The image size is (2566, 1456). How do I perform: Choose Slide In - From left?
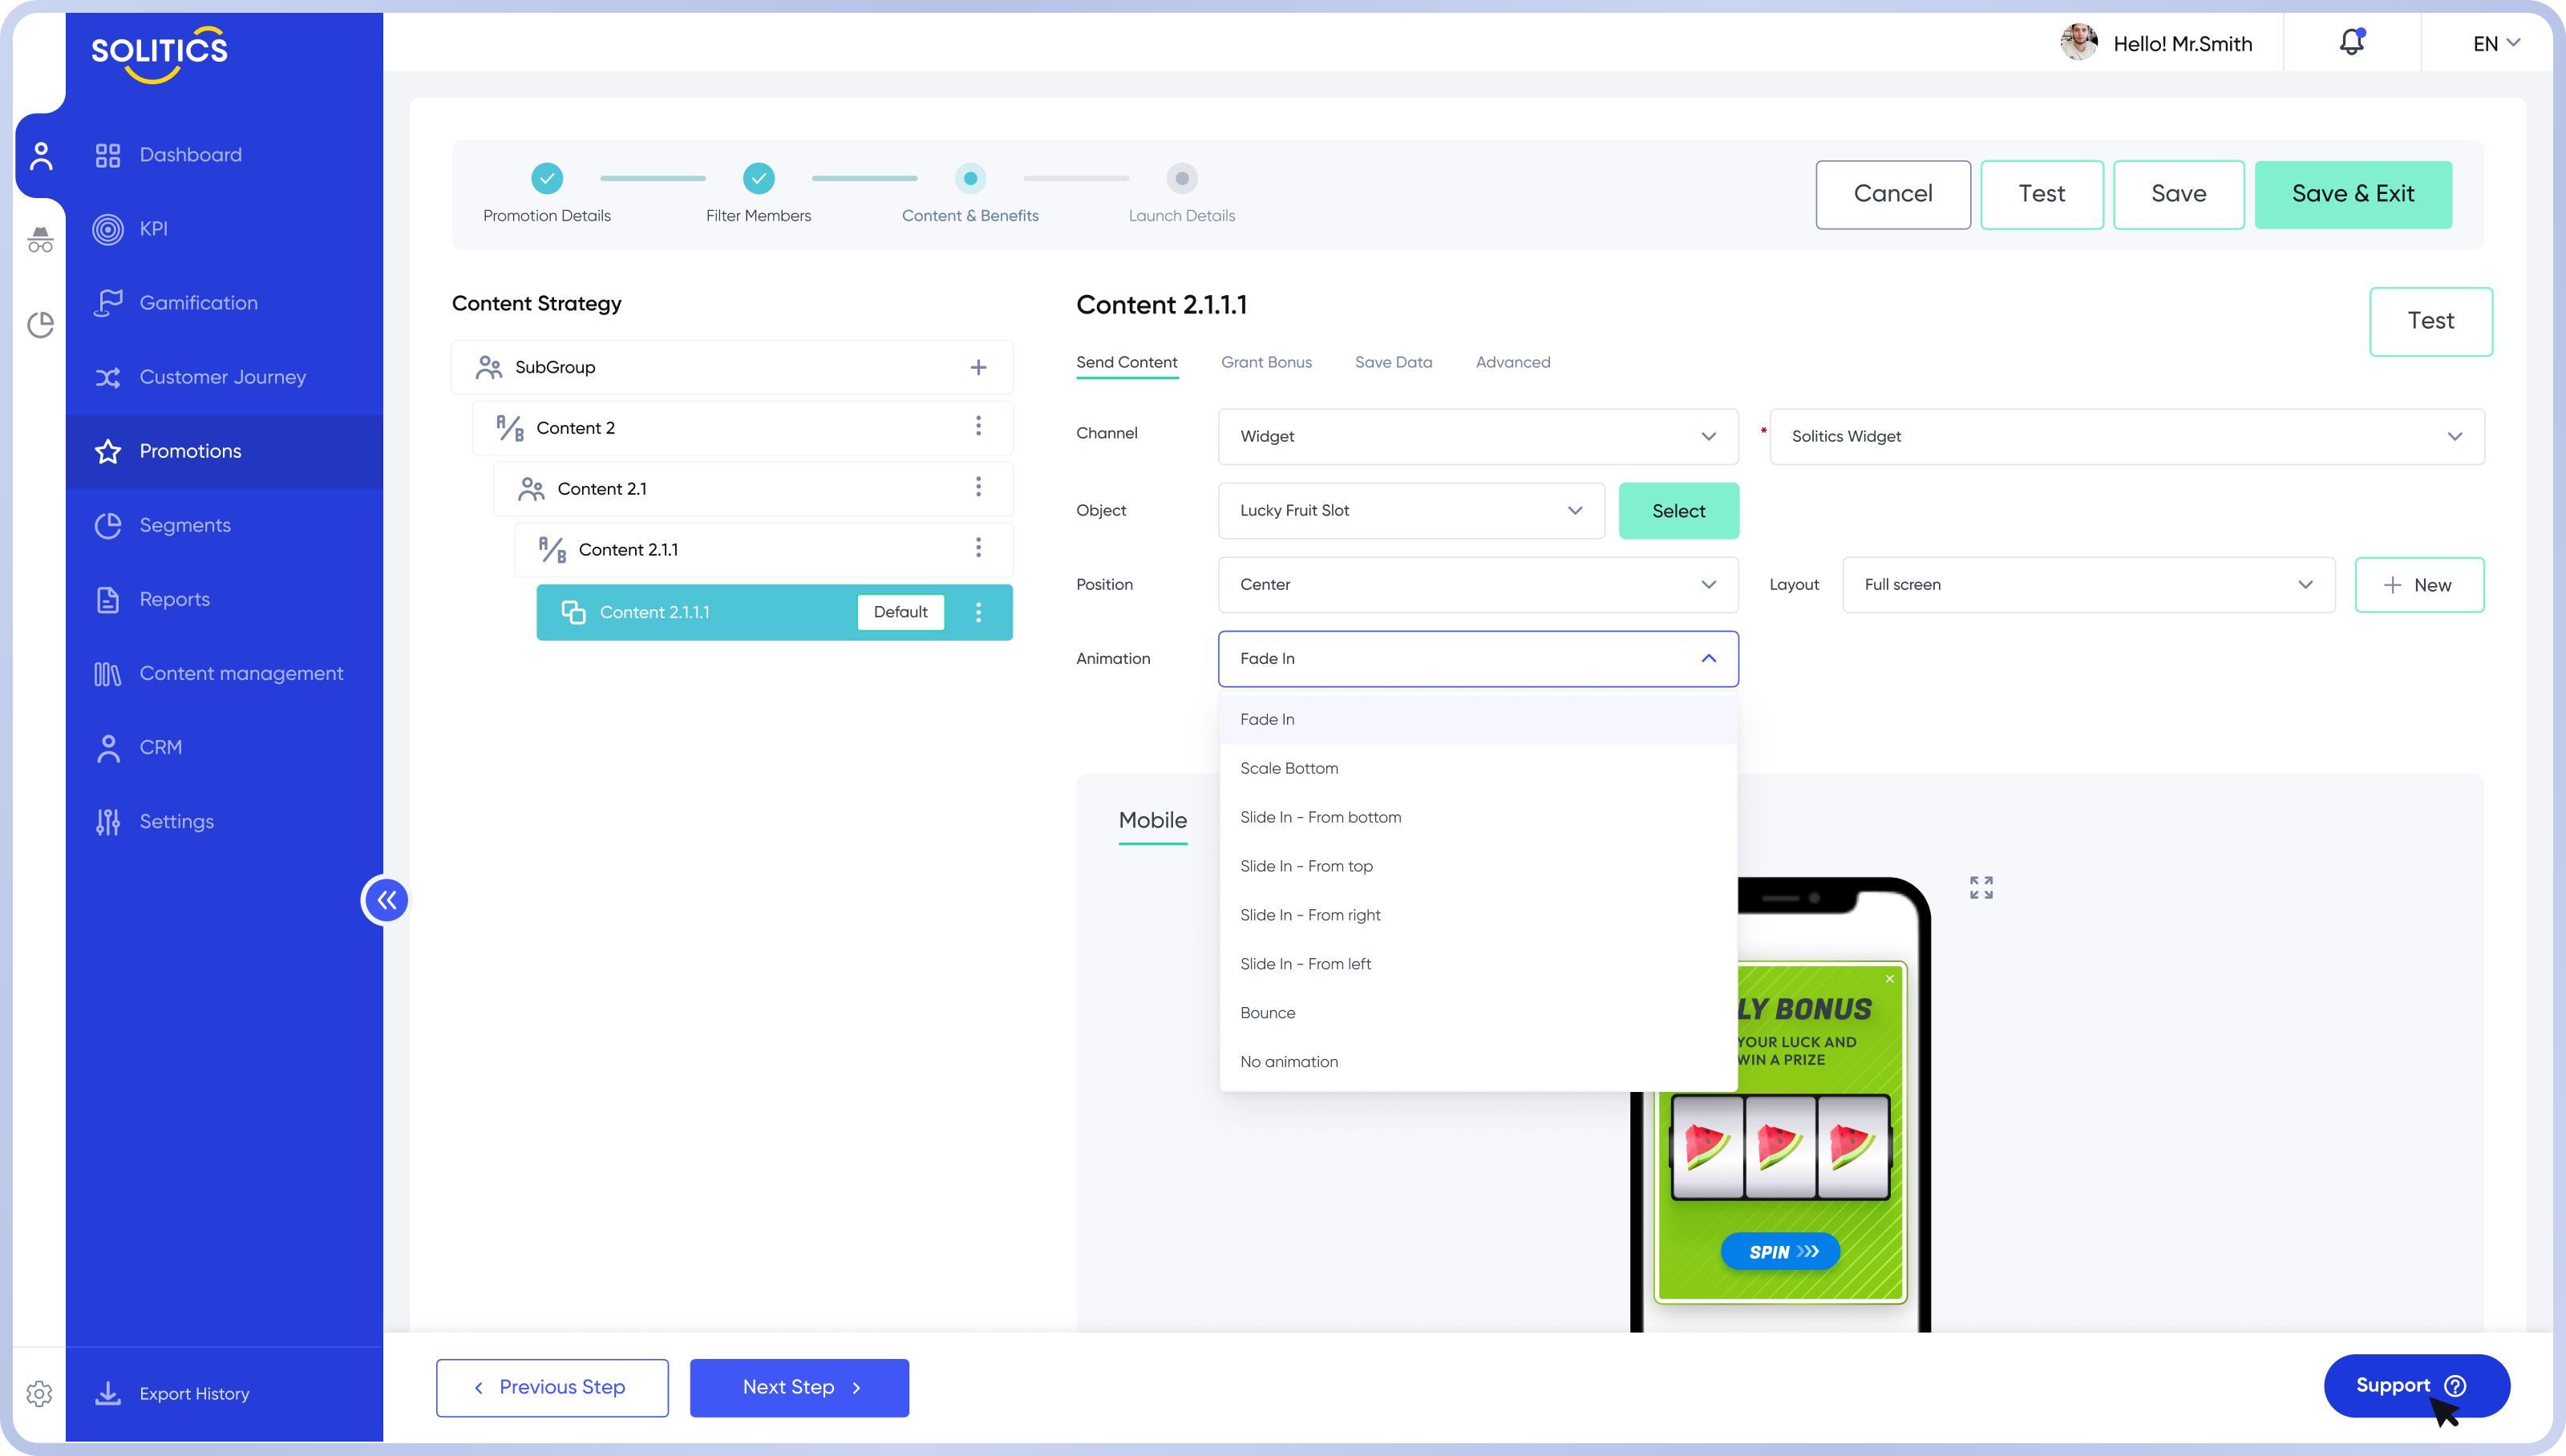(x=1478, y=964)
